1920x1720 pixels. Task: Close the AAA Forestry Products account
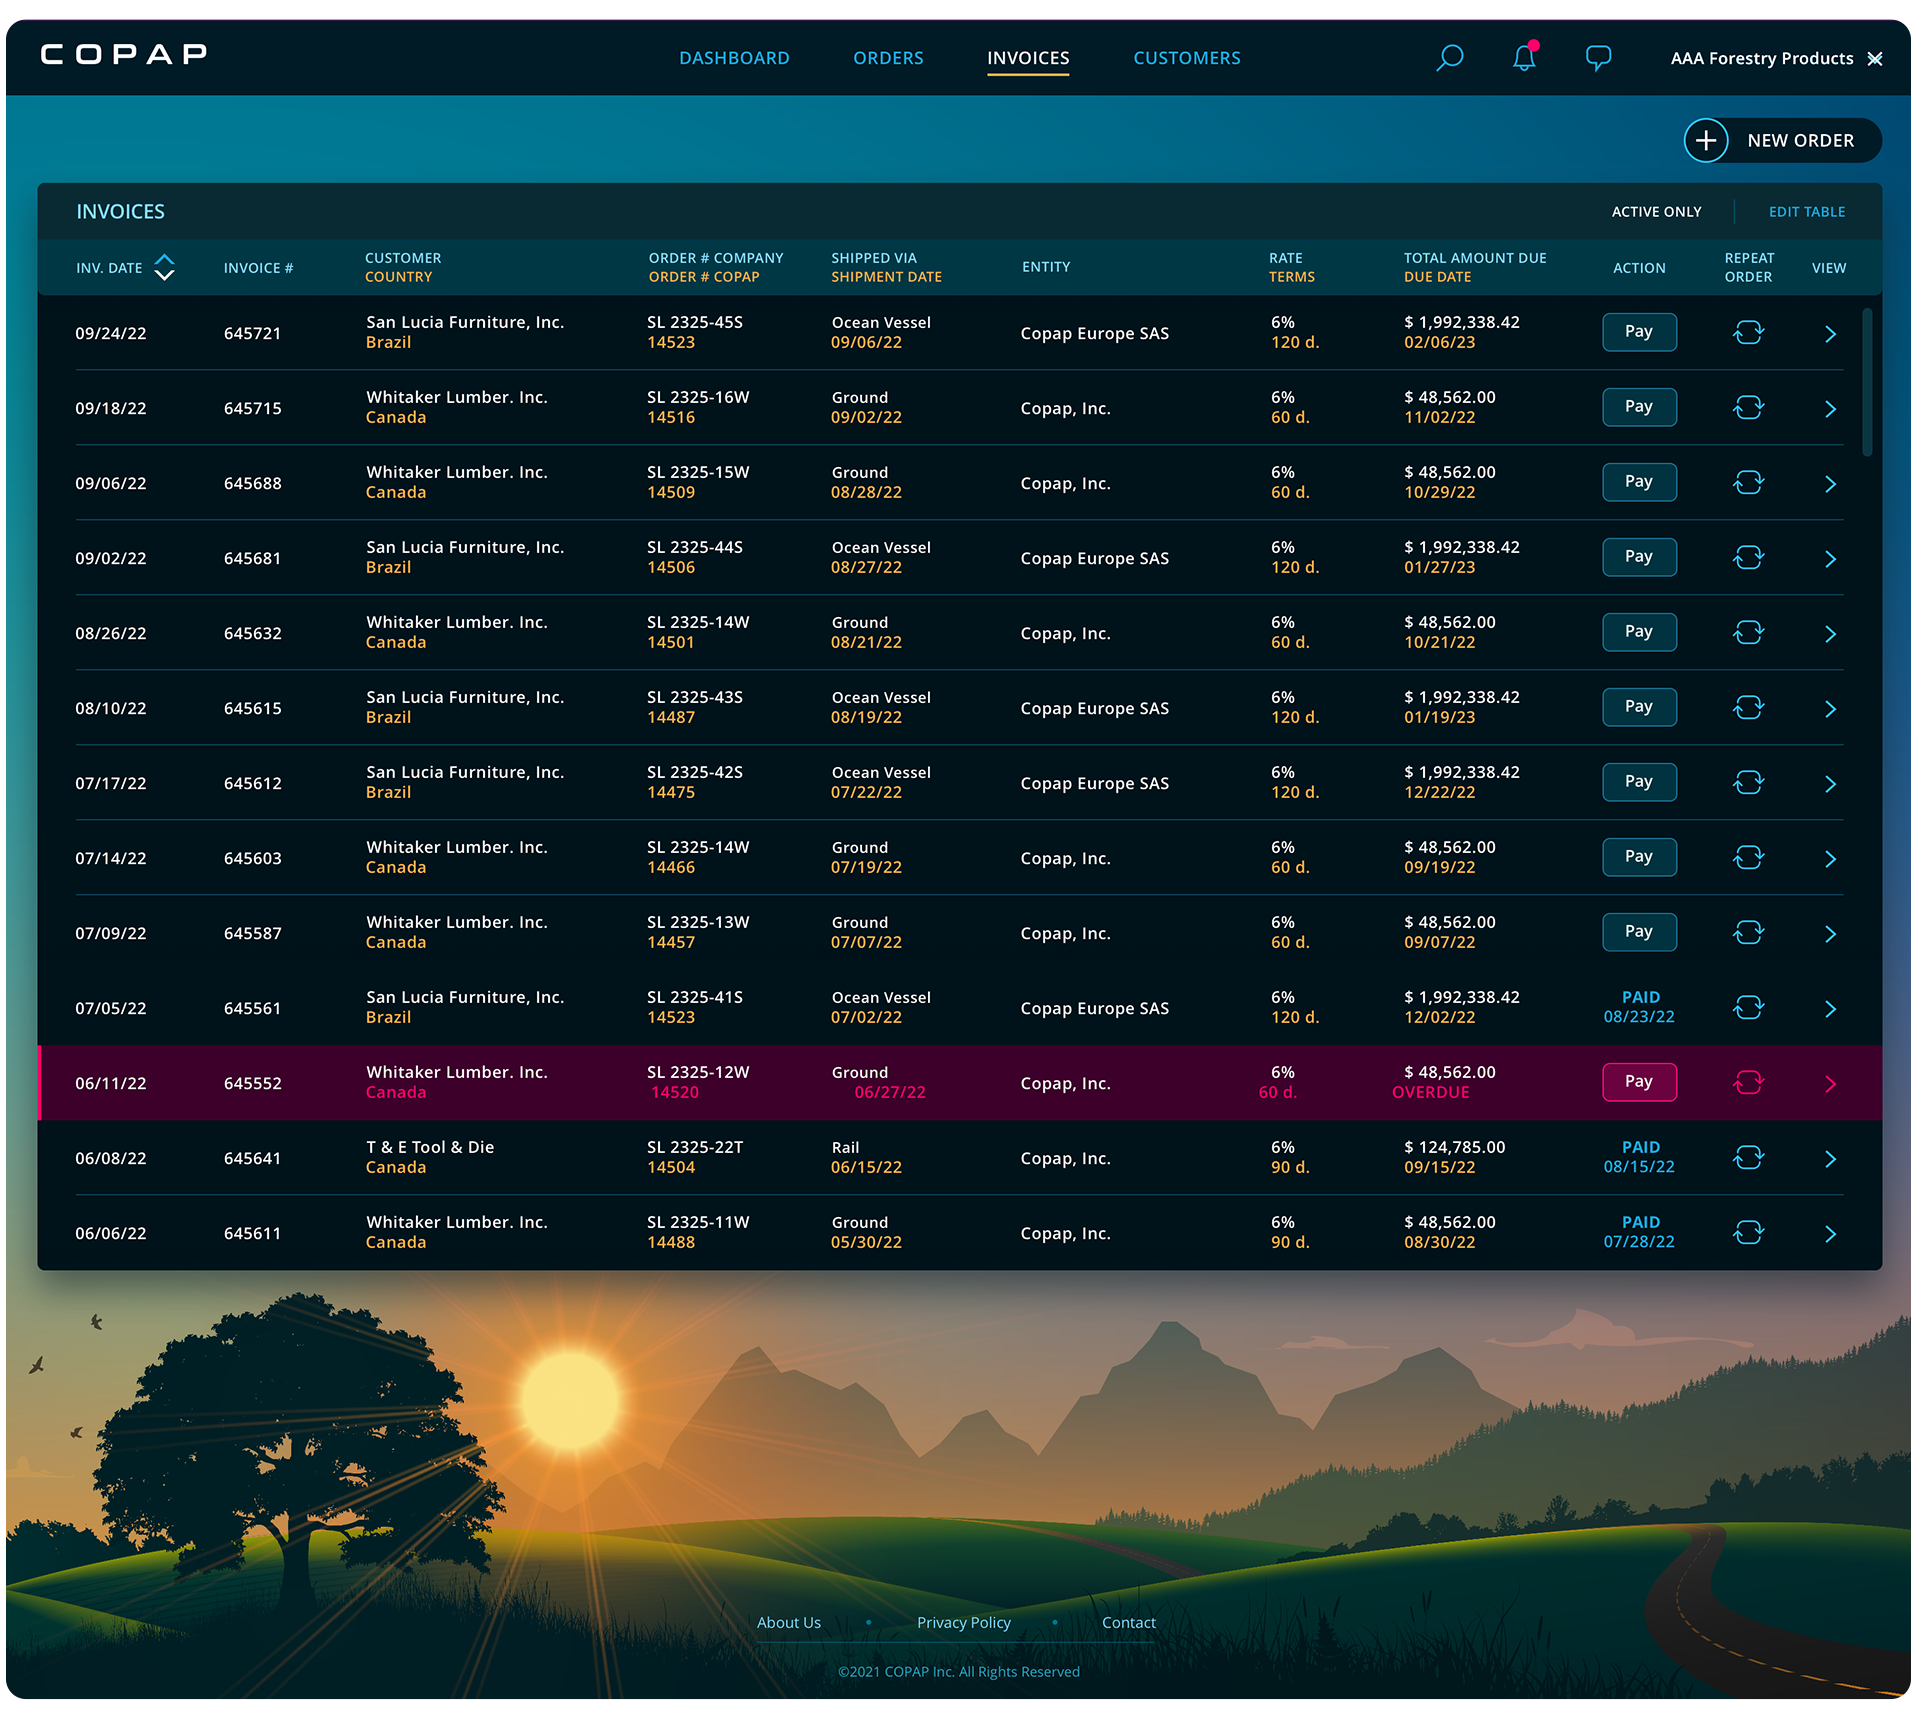(x=1875, y=59)
